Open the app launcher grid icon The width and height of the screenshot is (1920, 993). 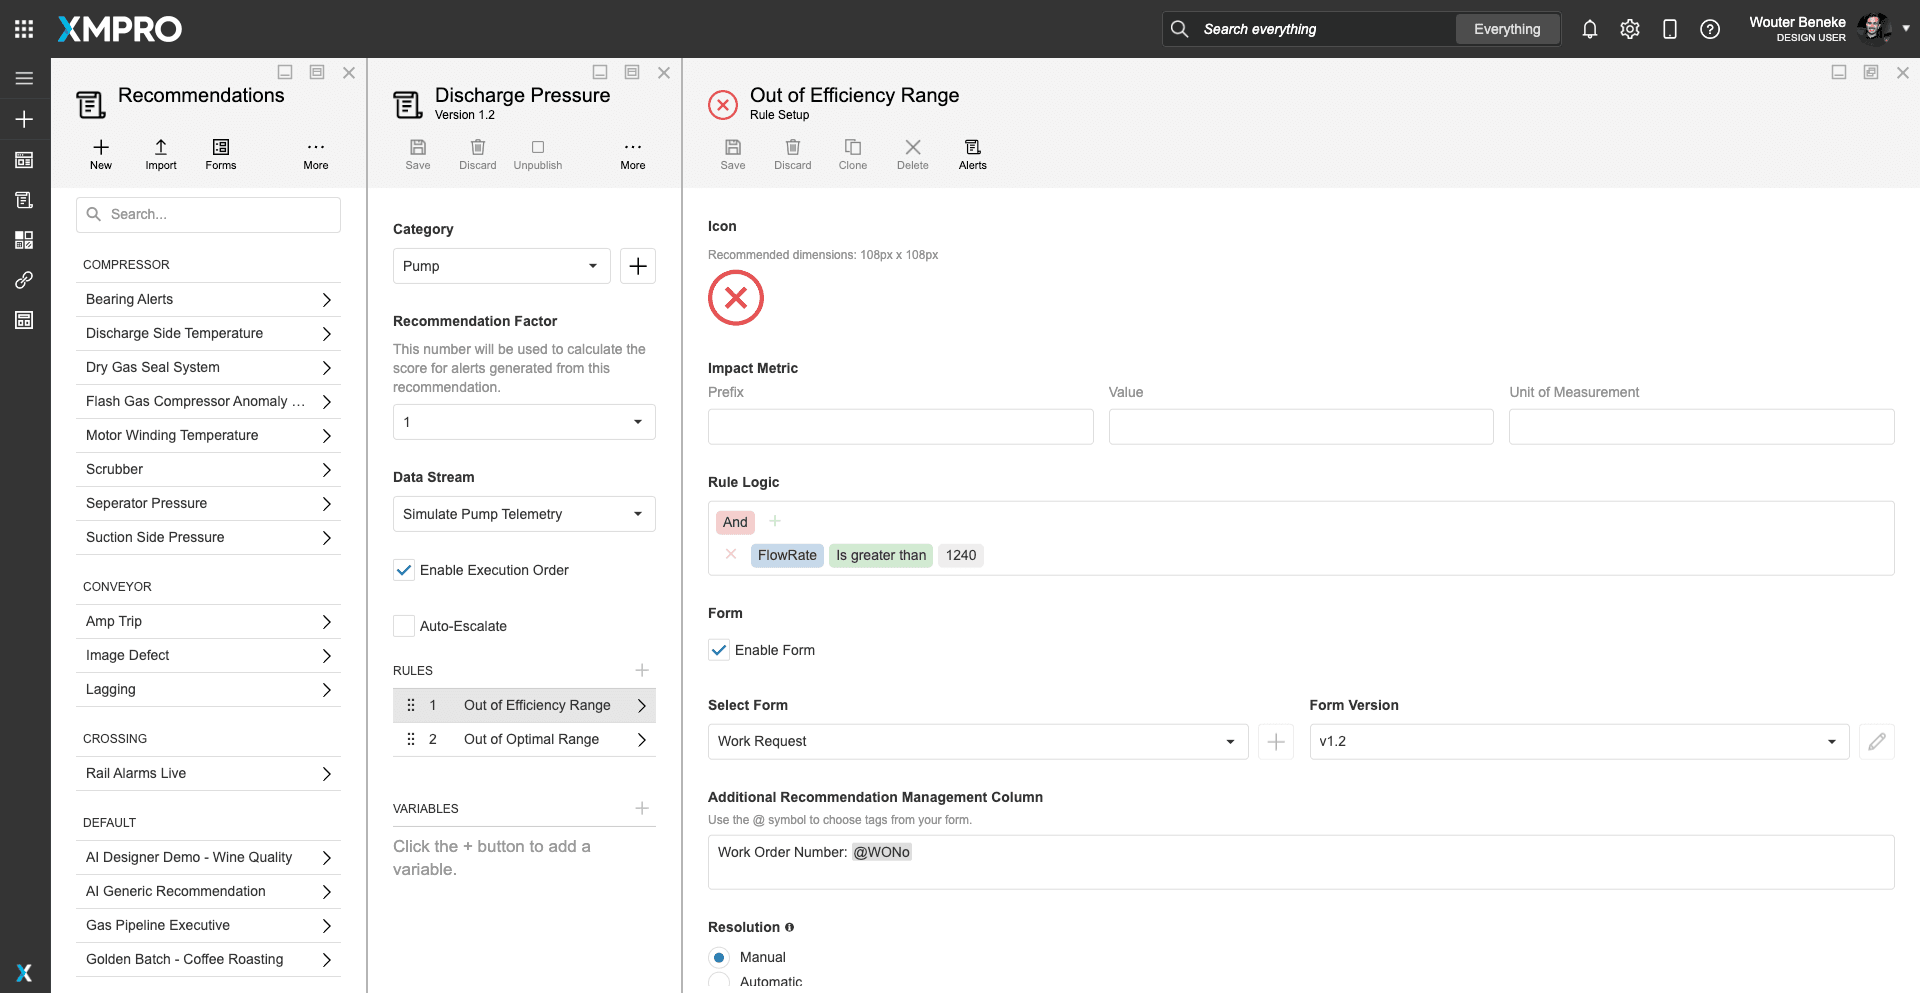[24, 29]
